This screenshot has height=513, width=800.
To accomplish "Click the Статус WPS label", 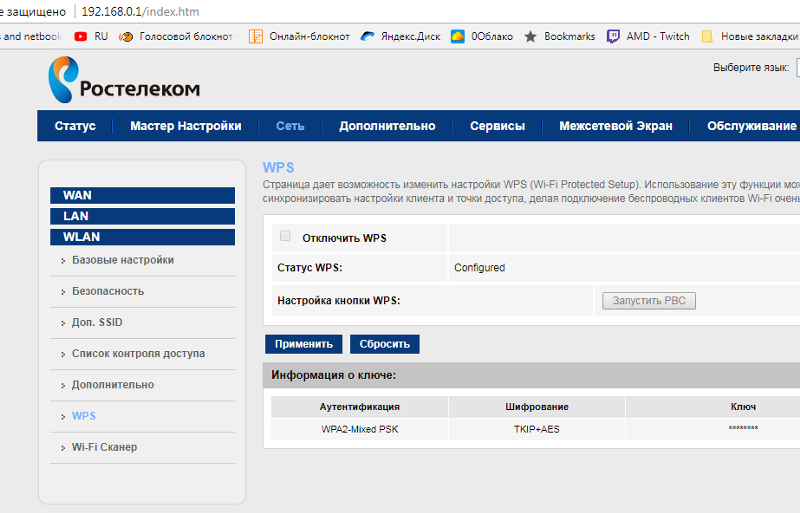I will pyautogui.click(x=310, y=267).
